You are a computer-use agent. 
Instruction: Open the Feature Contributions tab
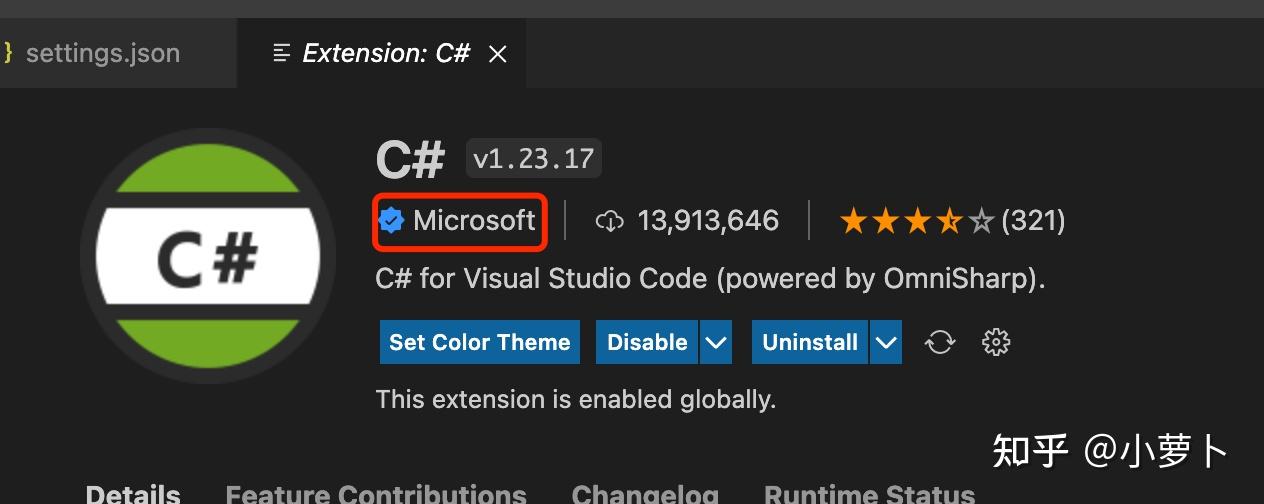click(376, 494)
